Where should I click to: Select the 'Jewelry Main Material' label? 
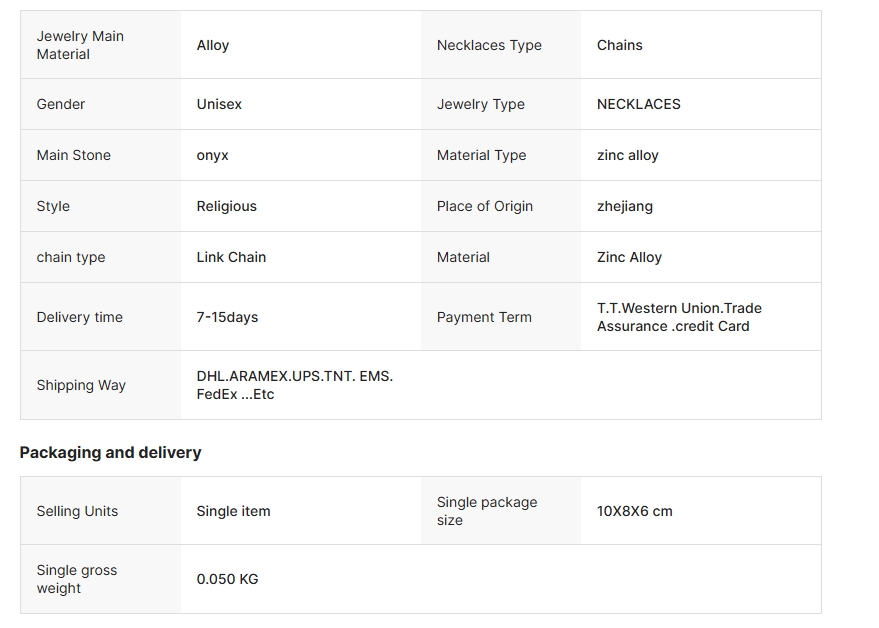pyautogui.click(x=80, y=45)
